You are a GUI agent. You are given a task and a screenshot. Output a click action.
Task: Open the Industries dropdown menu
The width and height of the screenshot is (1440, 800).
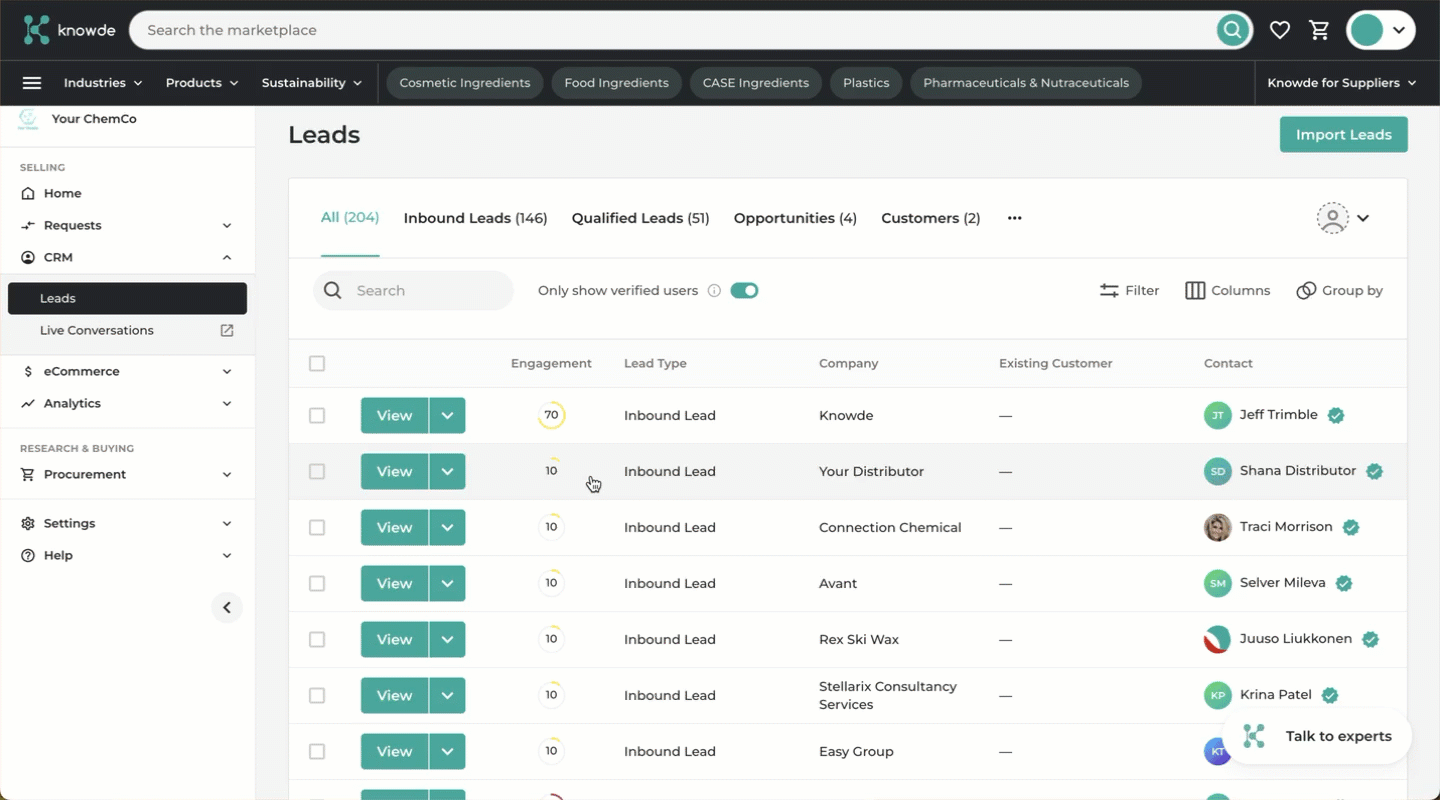point(103,83)
